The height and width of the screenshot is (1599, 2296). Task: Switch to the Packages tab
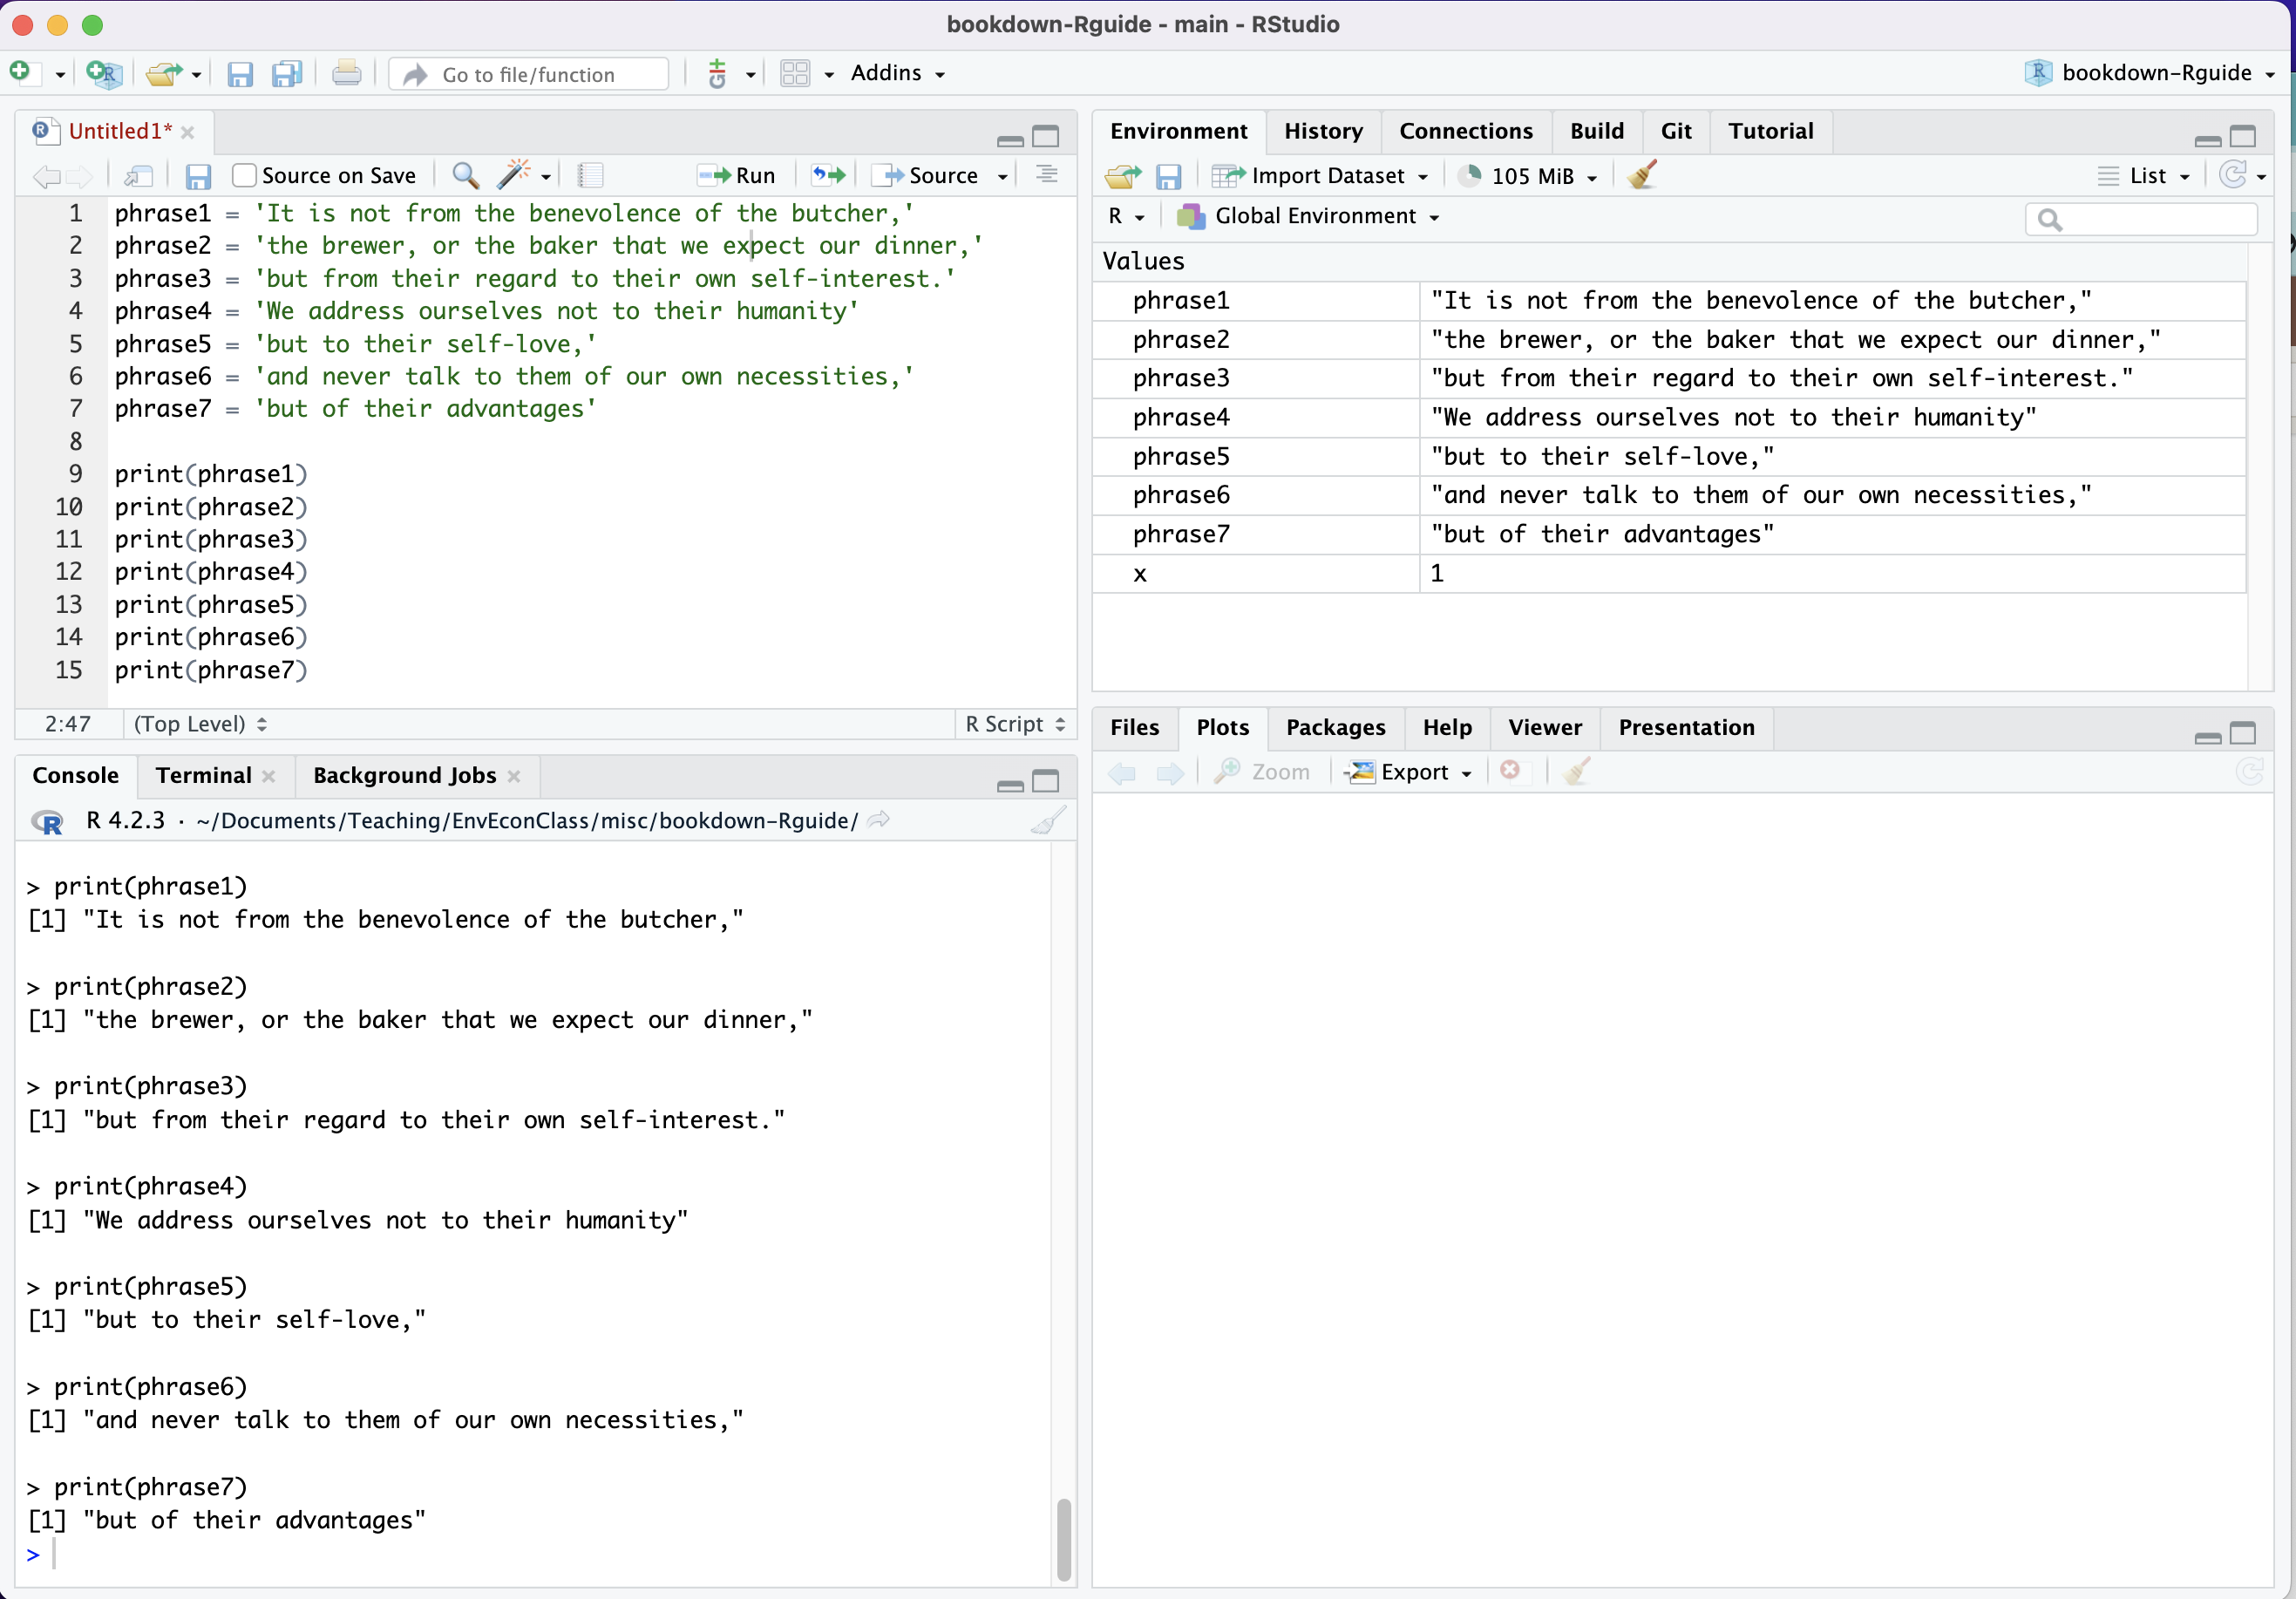click(x=1335, y=727)
